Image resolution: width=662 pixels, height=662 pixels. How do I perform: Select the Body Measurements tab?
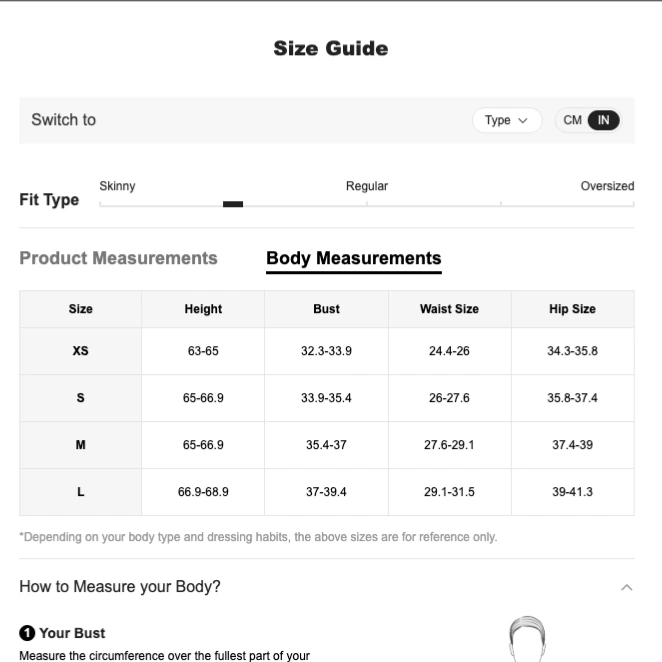[x=354, y=258]
